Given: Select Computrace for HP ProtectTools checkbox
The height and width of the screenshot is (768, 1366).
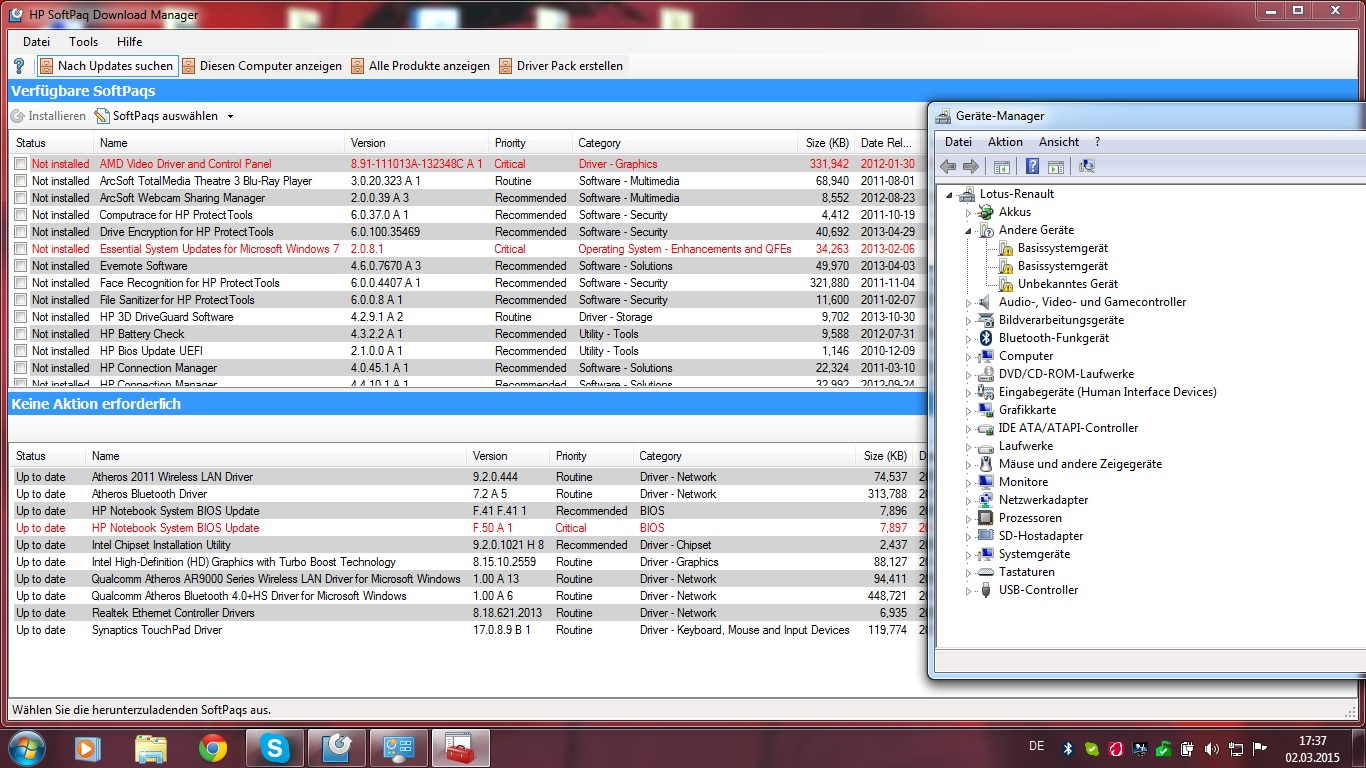Looking at the screenshot, I should [x=21, y=215].
